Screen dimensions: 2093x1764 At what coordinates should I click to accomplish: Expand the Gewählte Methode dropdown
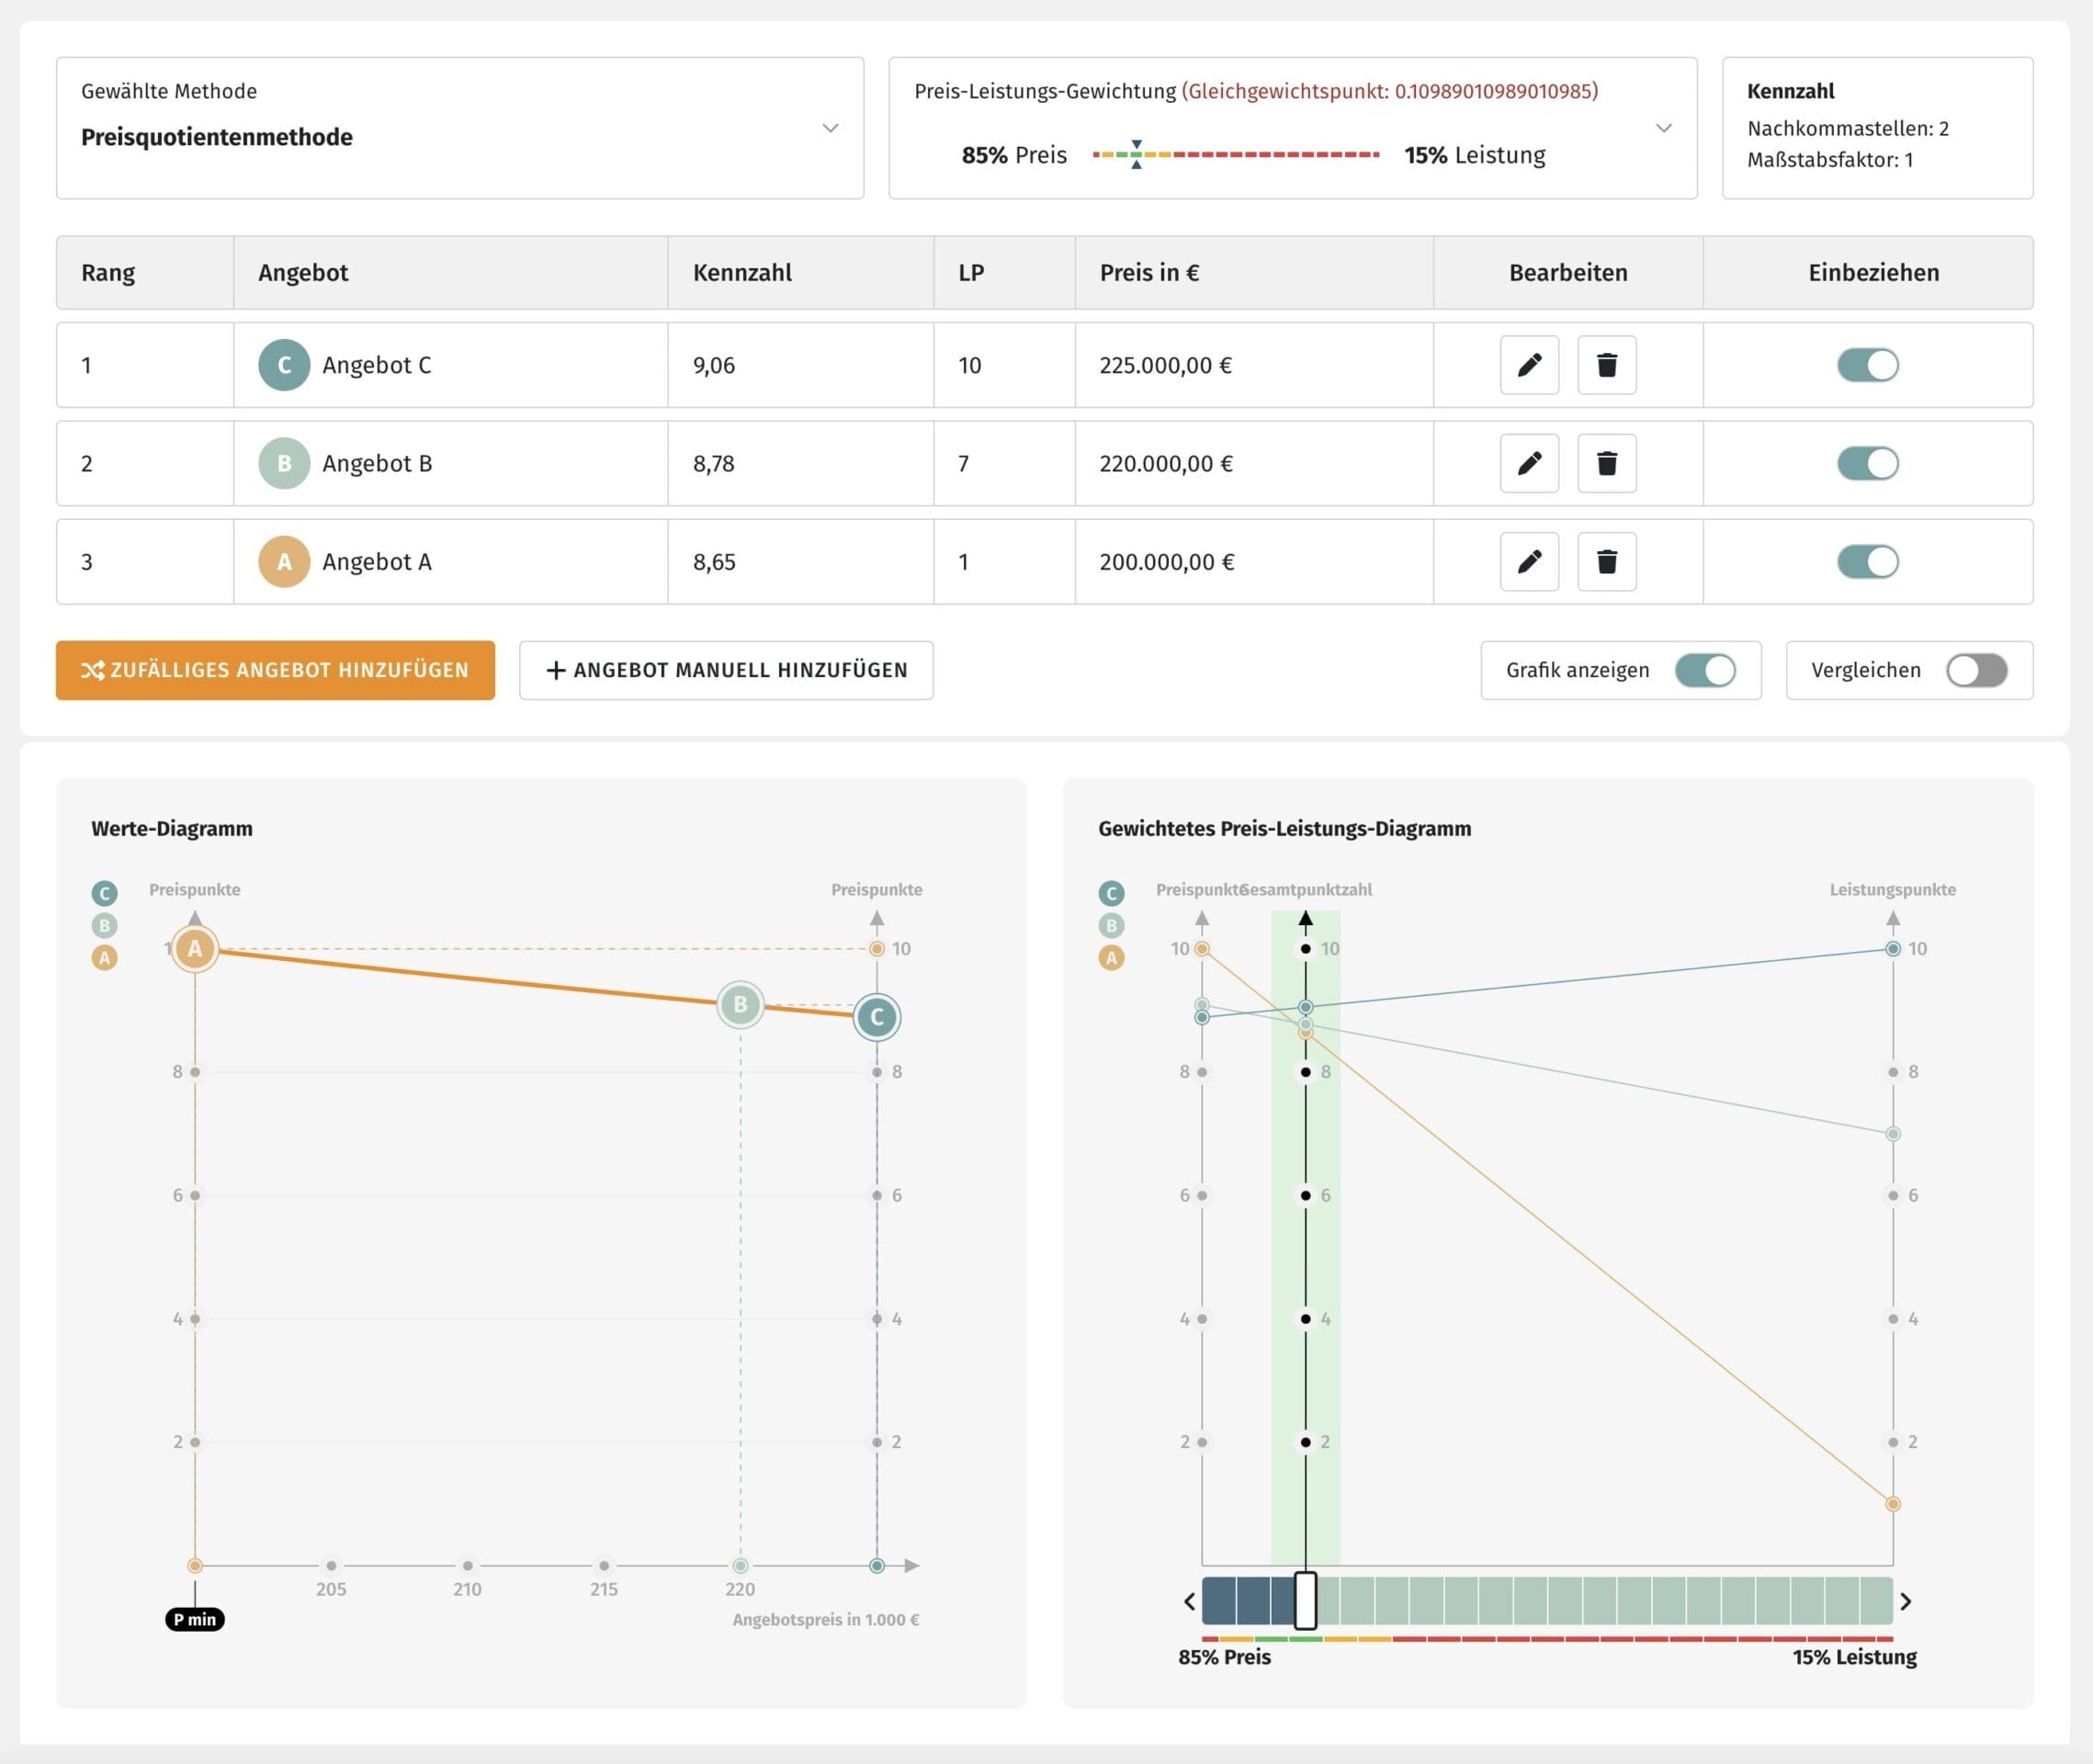(x=829, y=128)
